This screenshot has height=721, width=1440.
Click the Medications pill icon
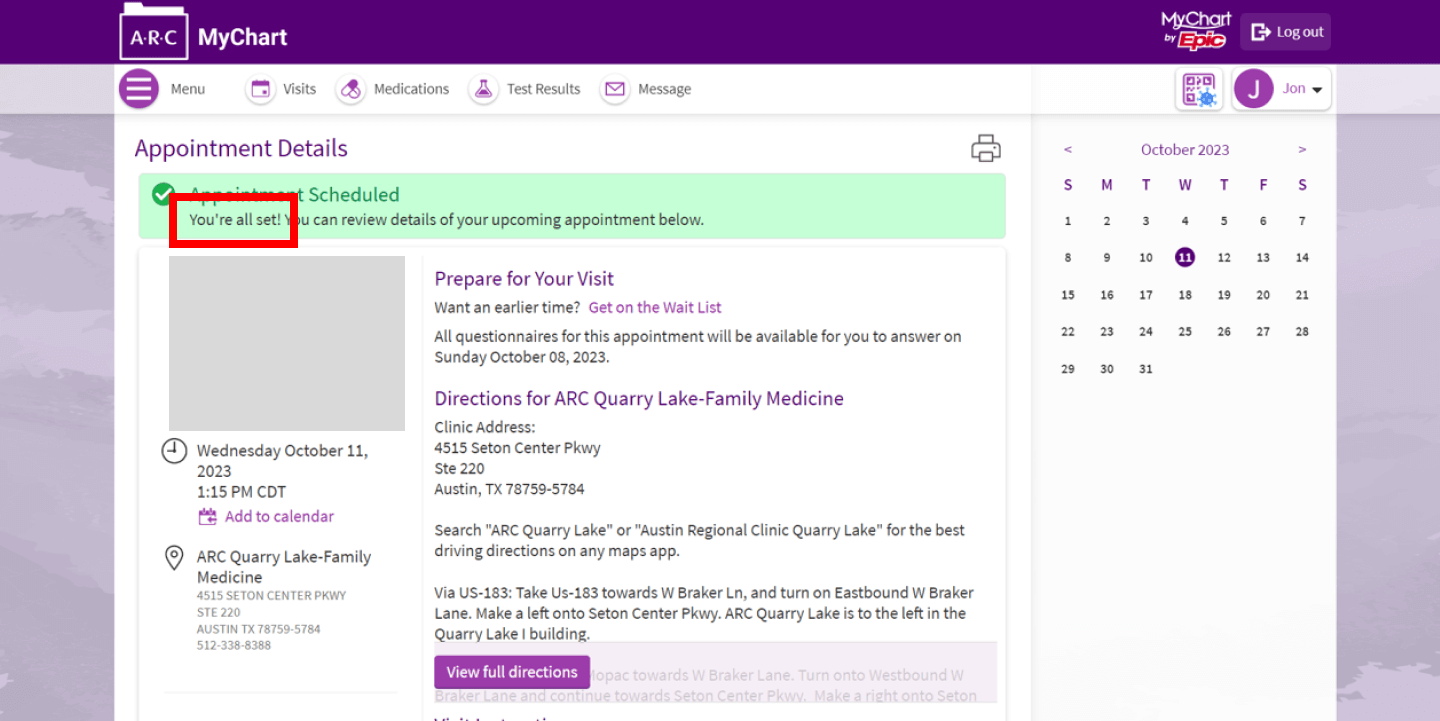pyautogui.click(x=351, y=89)
